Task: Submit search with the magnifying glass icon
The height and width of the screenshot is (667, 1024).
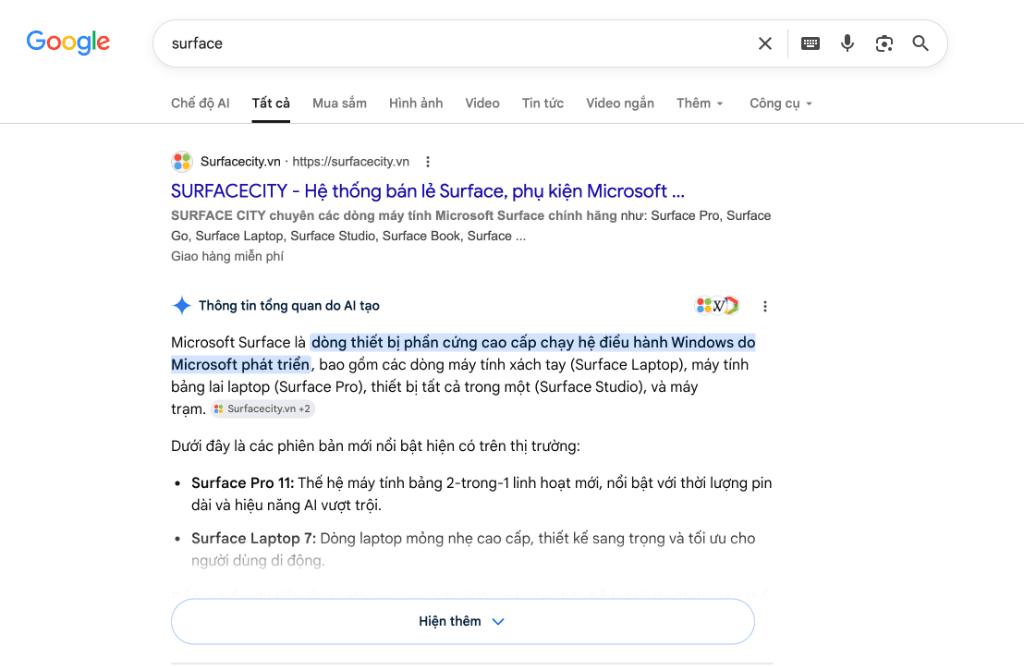Action: (x=921, y=43)
